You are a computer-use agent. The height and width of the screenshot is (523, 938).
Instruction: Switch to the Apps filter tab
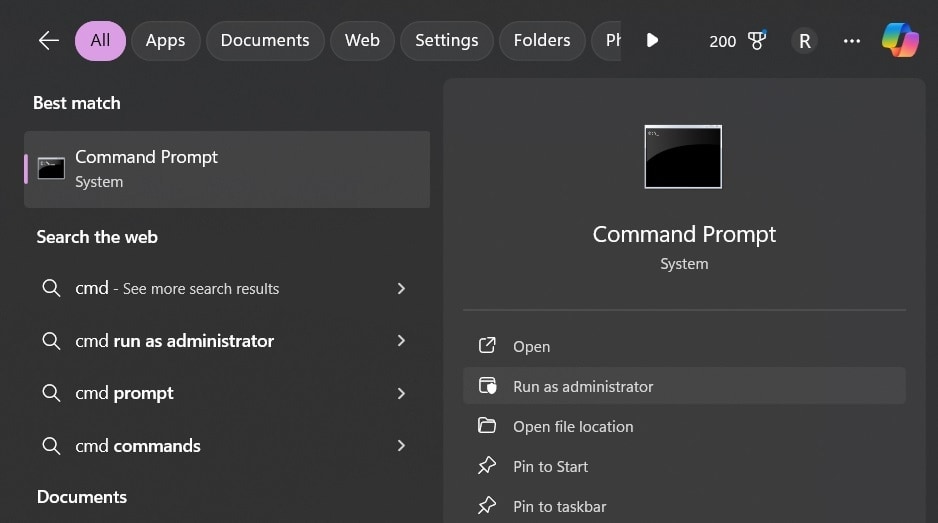click(165, 41)
